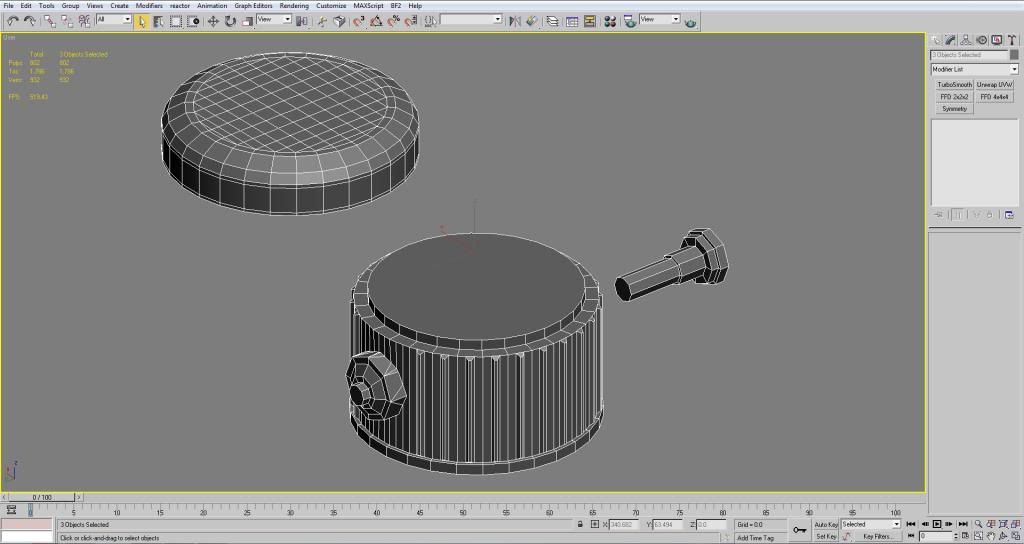This screenshot has width=1024, height=544.
Task: Toggle the Auto Key button
Action: (x=826, y=524)
